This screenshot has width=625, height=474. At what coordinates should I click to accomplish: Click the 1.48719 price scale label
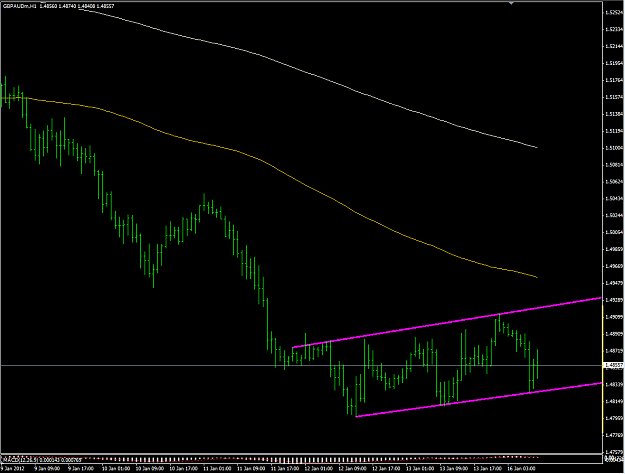614,350
